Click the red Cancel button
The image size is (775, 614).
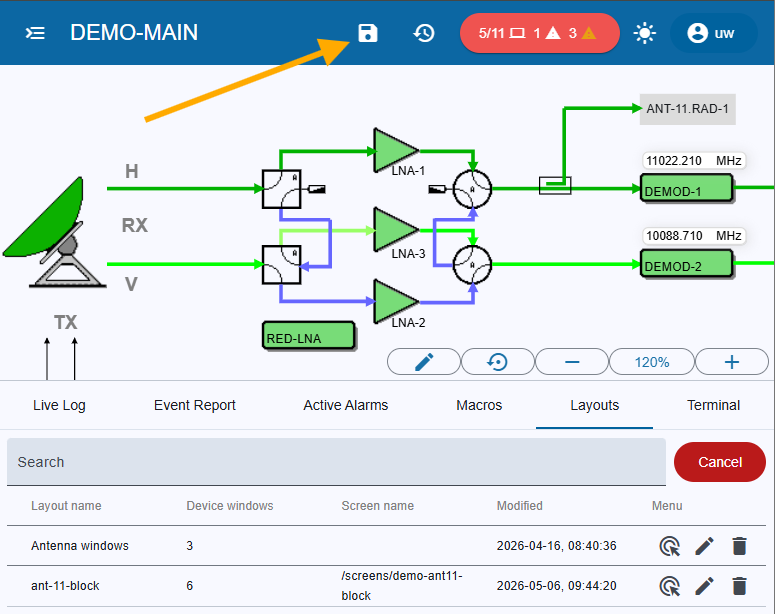pos(720,462)
